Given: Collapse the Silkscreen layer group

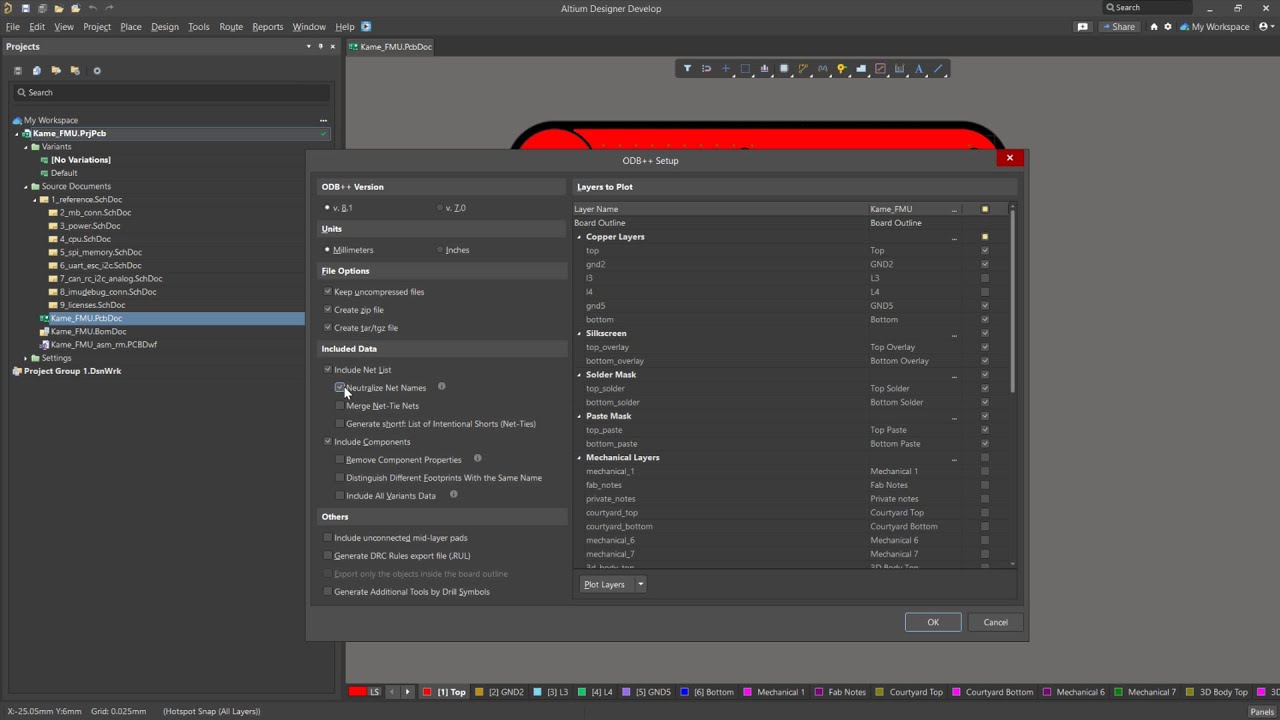Looking at the screenshot, I should coord(579,333).
